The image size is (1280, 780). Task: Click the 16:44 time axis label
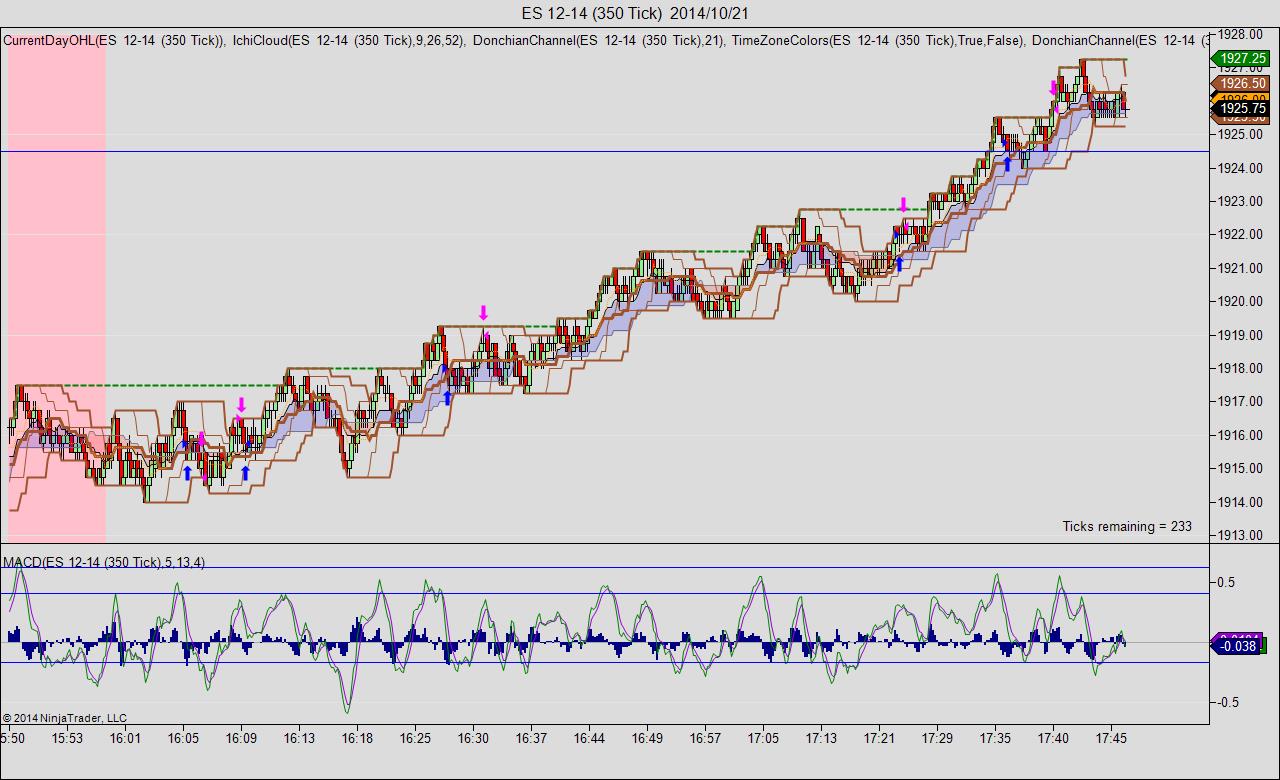click(x=589, y=738)
